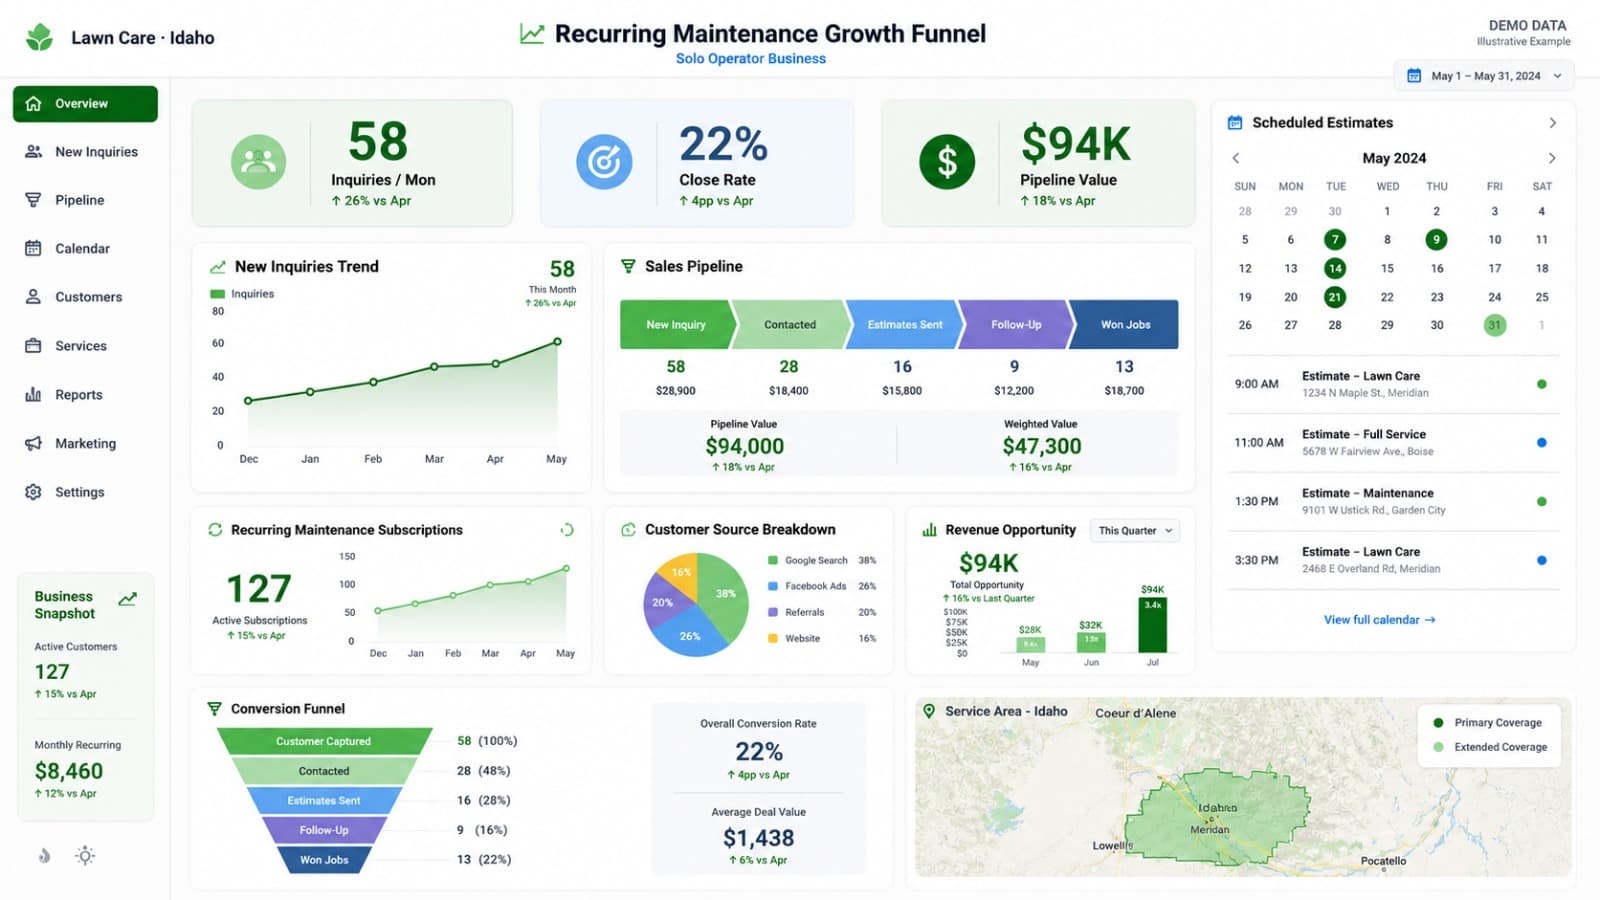Click the Business Snapshot trend icon
1600x900 pixels.
tap(127, 599)
